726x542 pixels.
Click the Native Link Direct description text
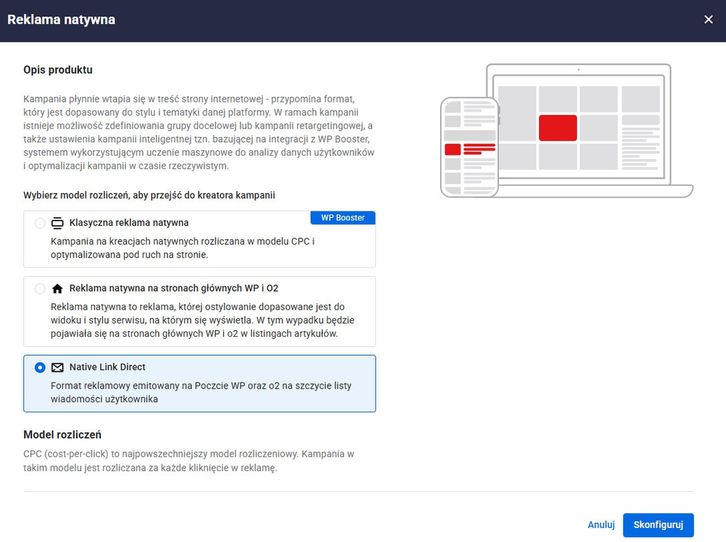pyautogui.click(x=200, y=393)
